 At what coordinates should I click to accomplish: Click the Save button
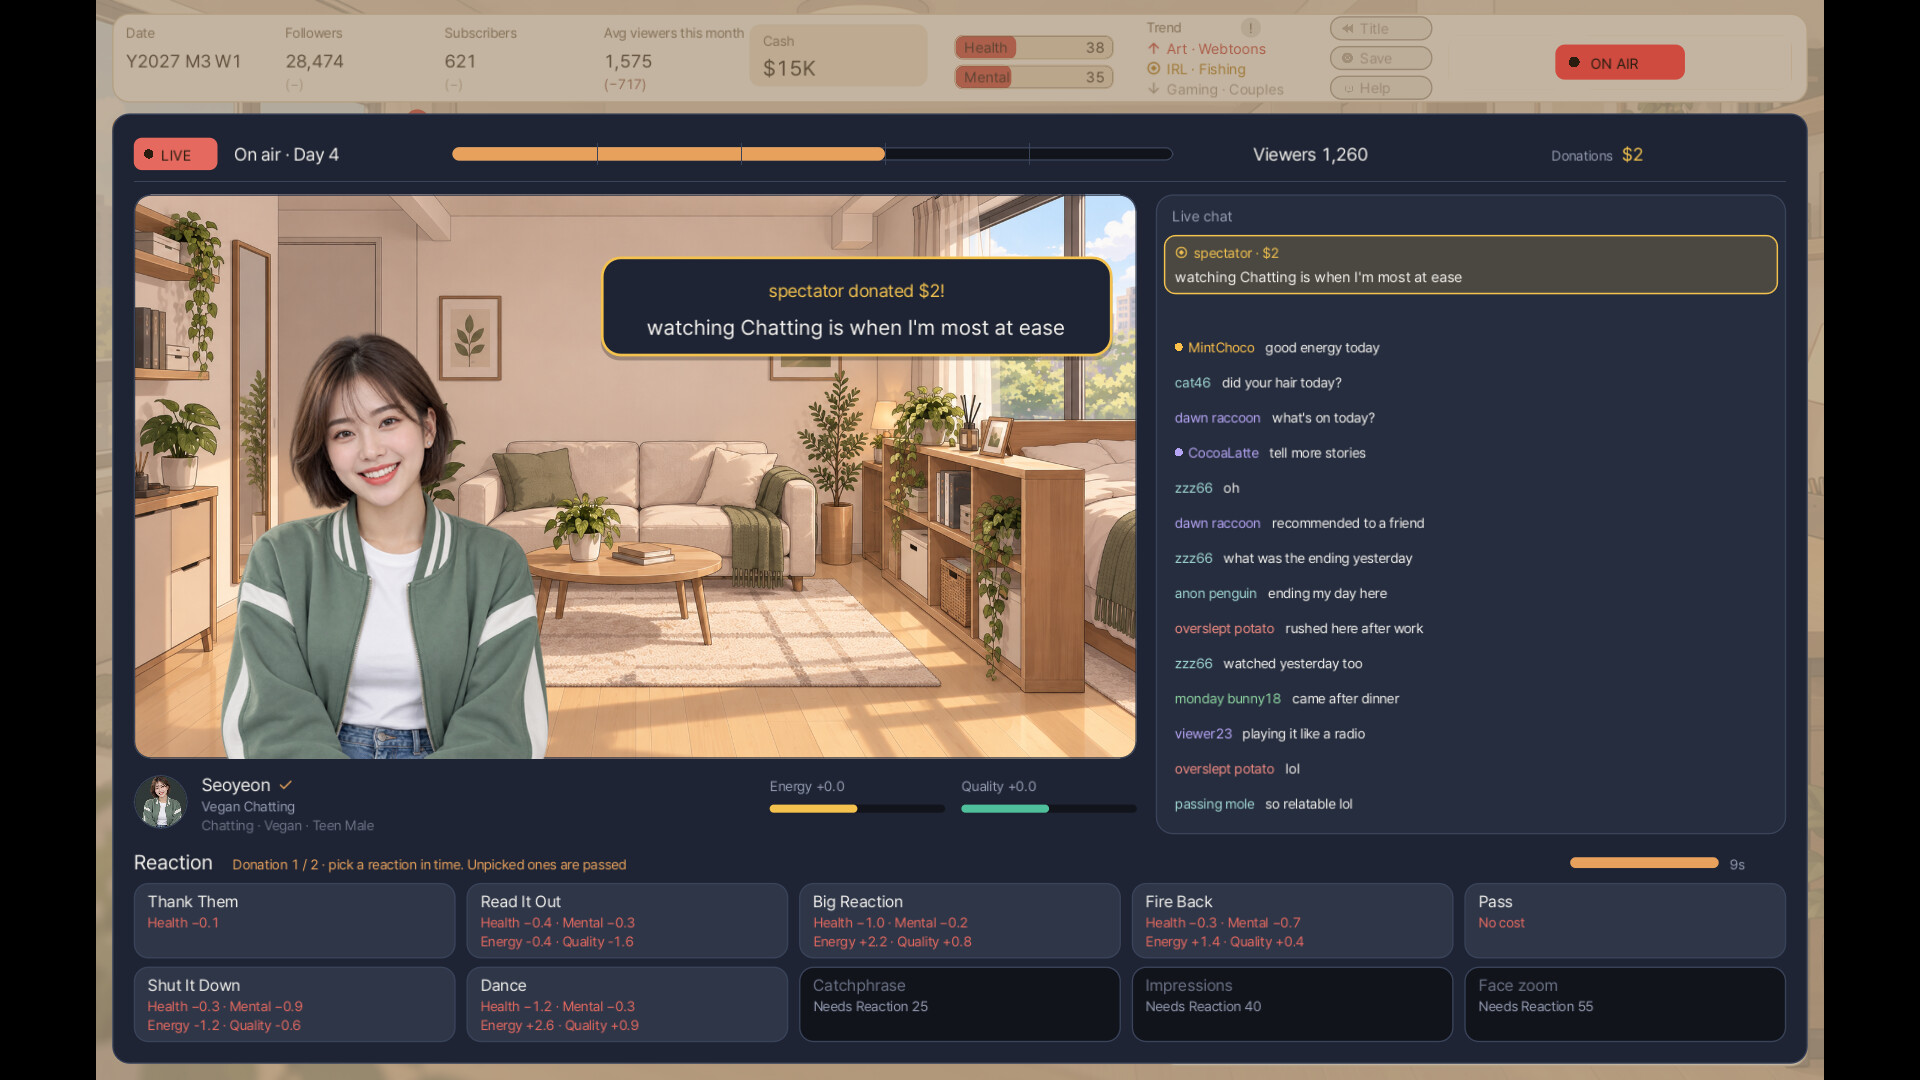tap(1380, 59)
